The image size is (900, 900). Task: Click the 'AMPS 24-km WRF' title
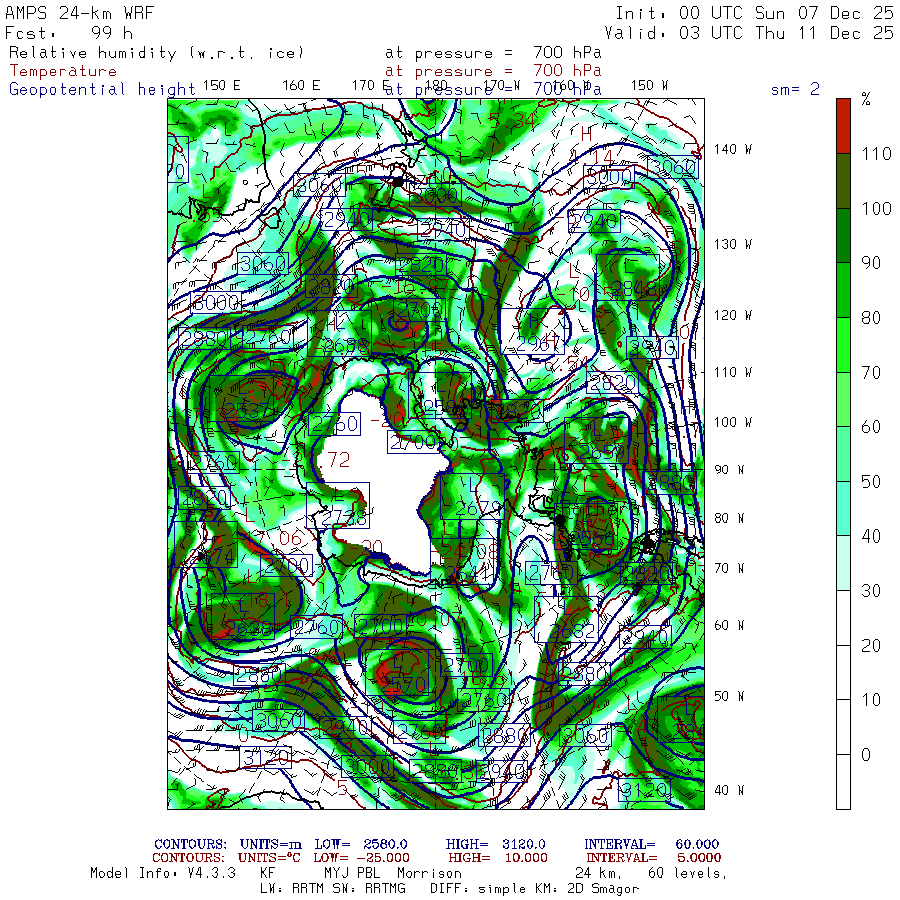[x=75, y=13]
